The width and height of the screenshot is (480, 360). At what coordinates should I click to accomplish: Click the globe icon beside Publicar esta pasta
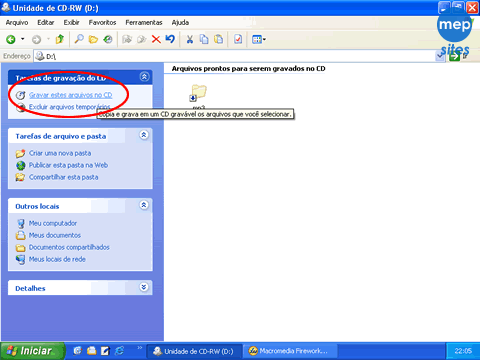21,165
